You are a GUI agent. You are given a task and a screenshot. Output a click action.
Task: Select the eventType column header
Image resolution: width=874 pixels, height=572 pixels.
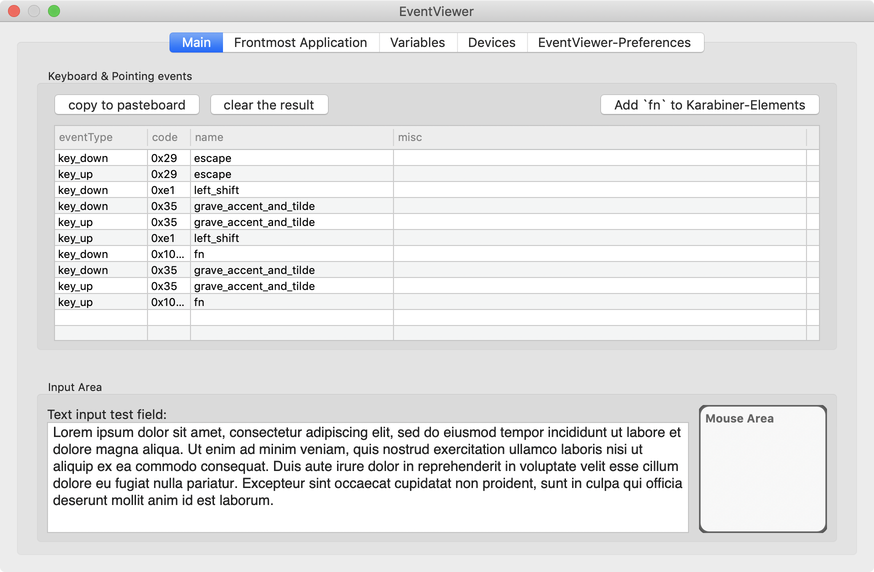101,137
